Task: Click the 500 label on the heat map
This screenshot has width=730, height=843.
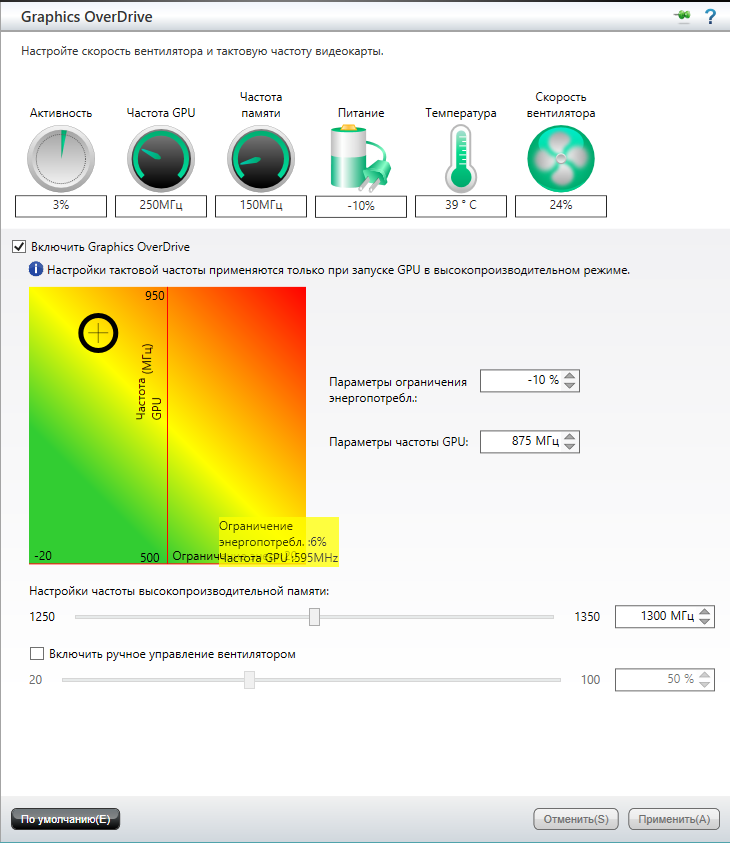Action: 150,558
